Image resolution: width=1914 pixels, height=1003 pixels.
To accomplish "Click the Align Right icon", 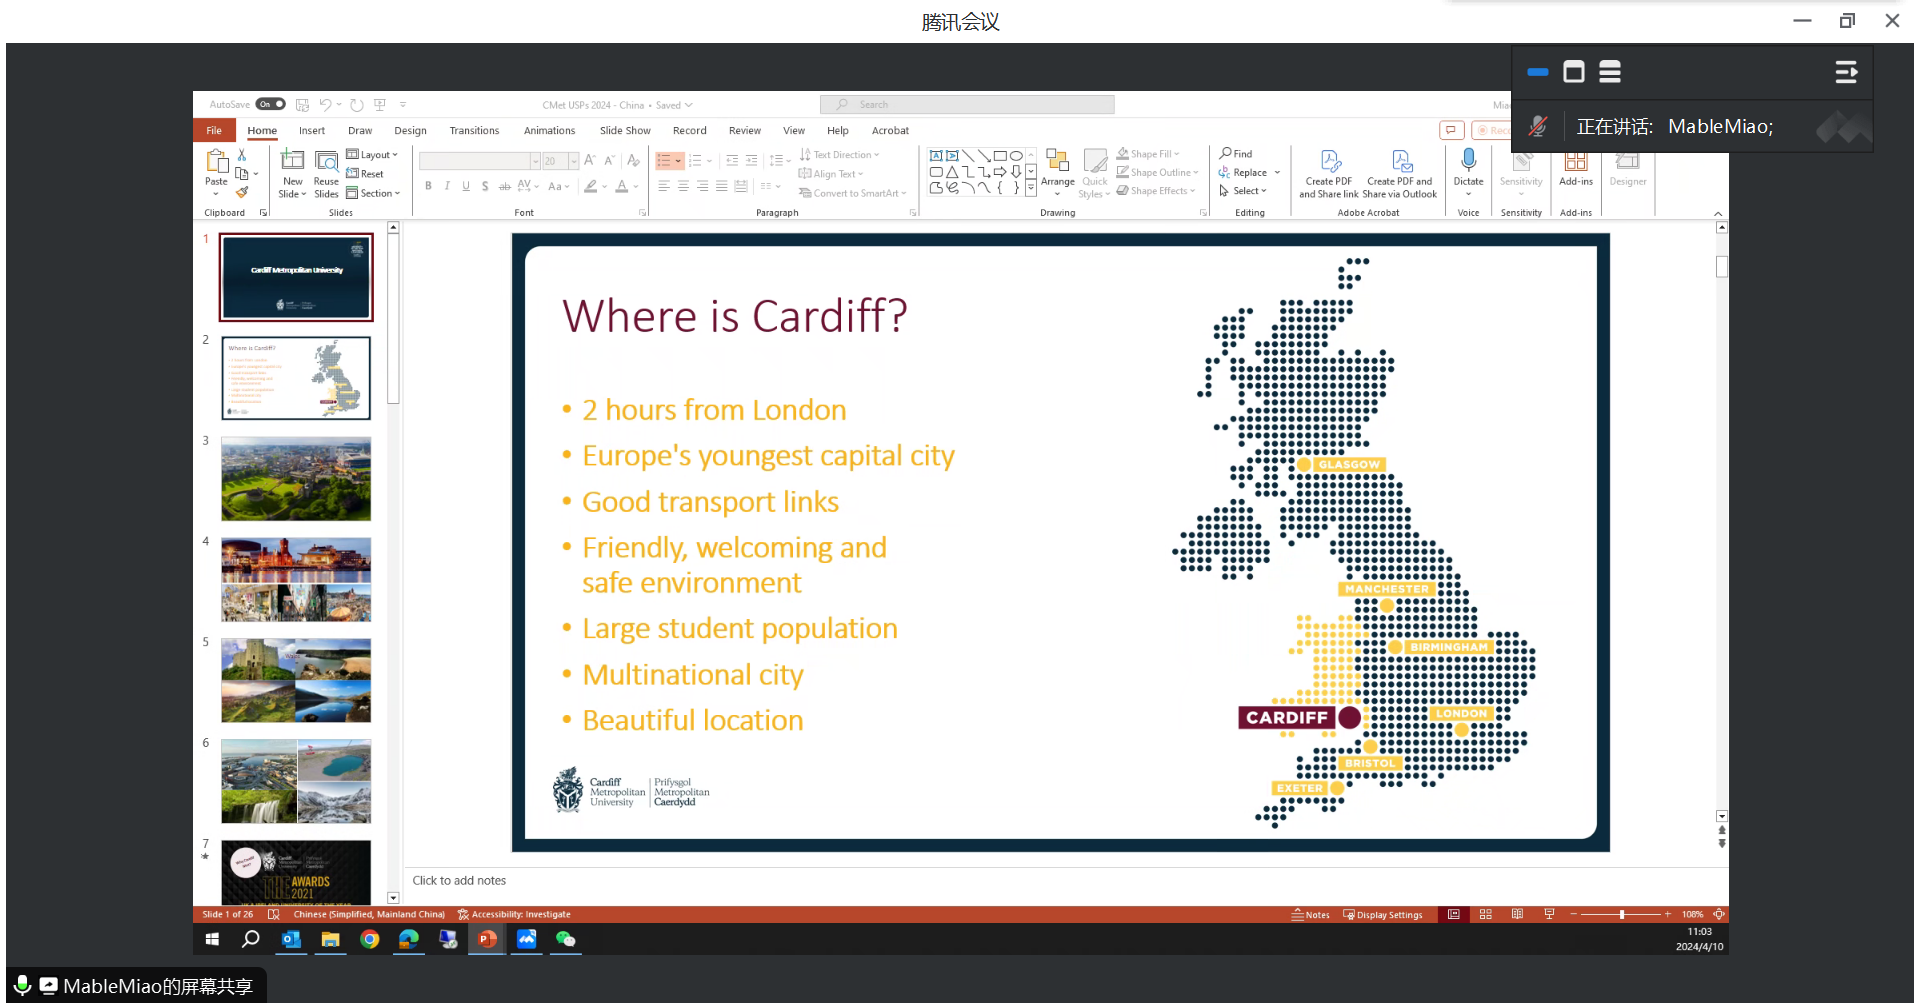I will coord(702,186).
